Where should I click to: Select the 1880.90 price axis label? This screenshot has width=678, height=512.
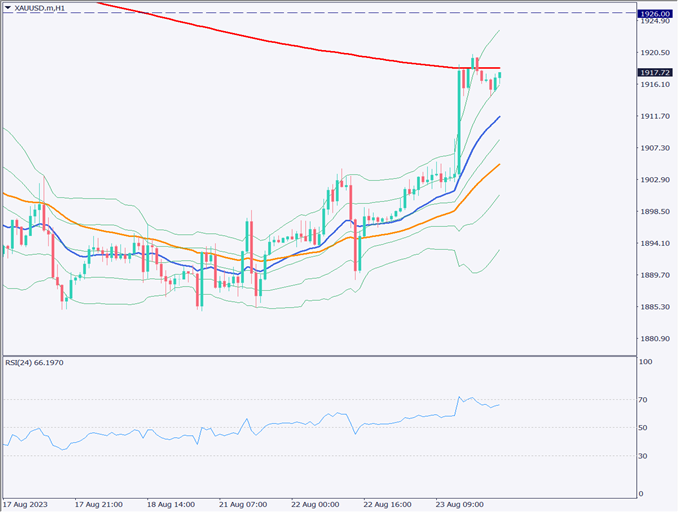[x=656, y=339]
